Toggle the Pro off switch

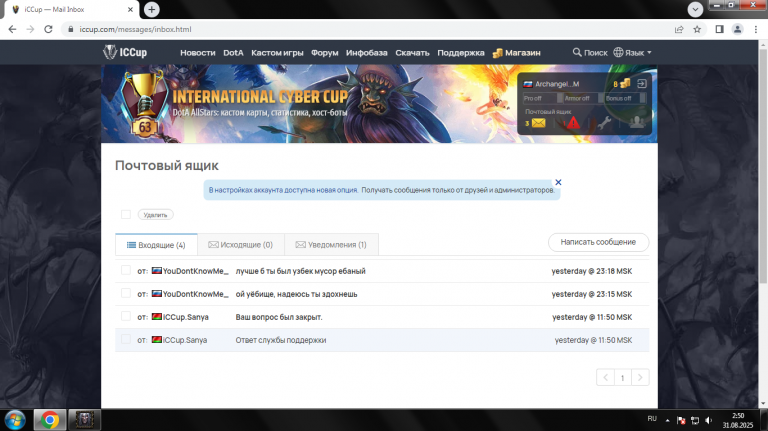point(543,98)
